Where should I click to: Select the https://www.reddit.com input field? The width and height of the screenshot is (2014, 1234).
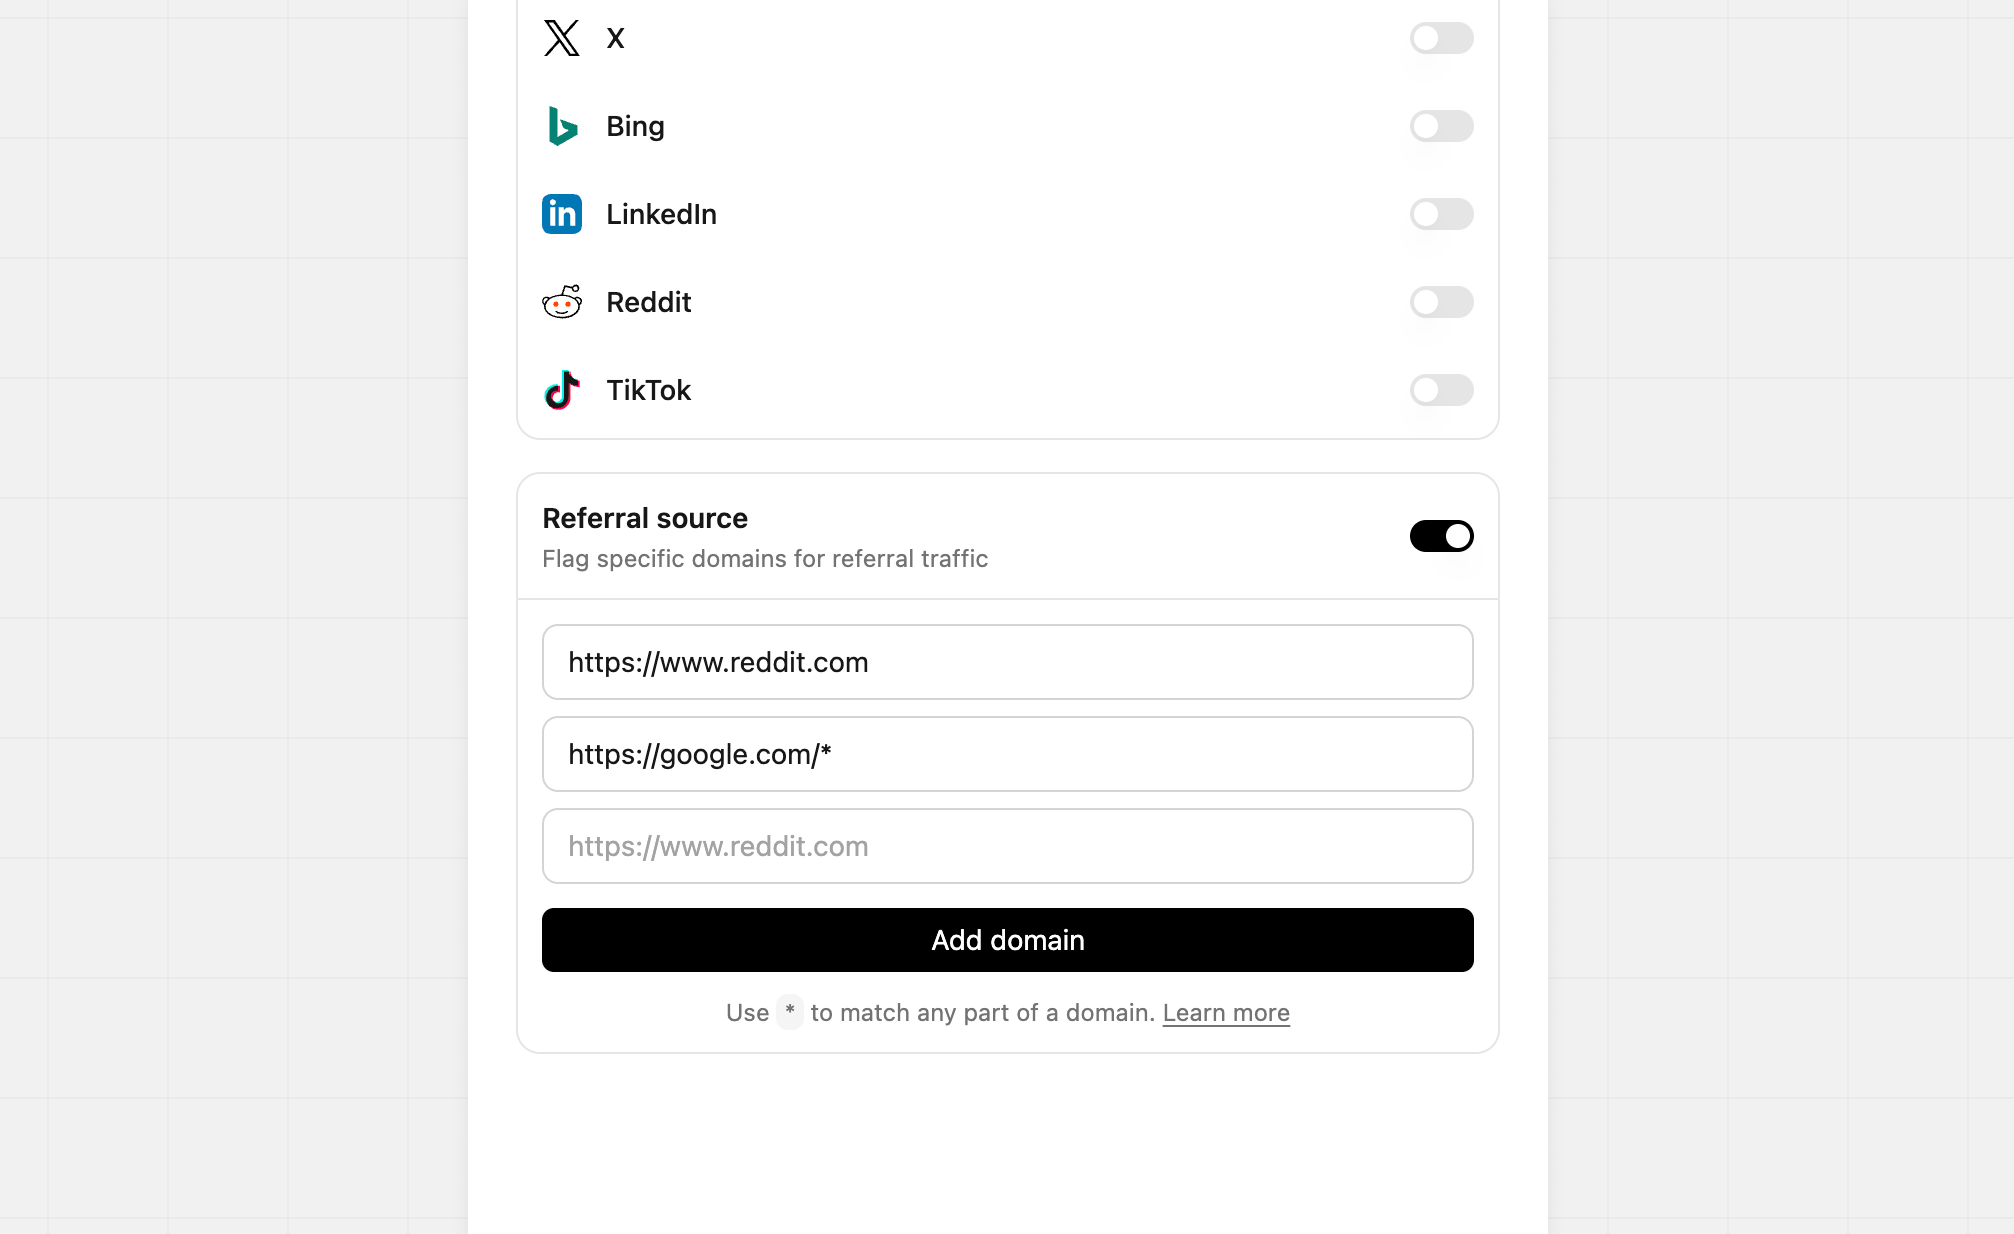[x=1007, y=662]
